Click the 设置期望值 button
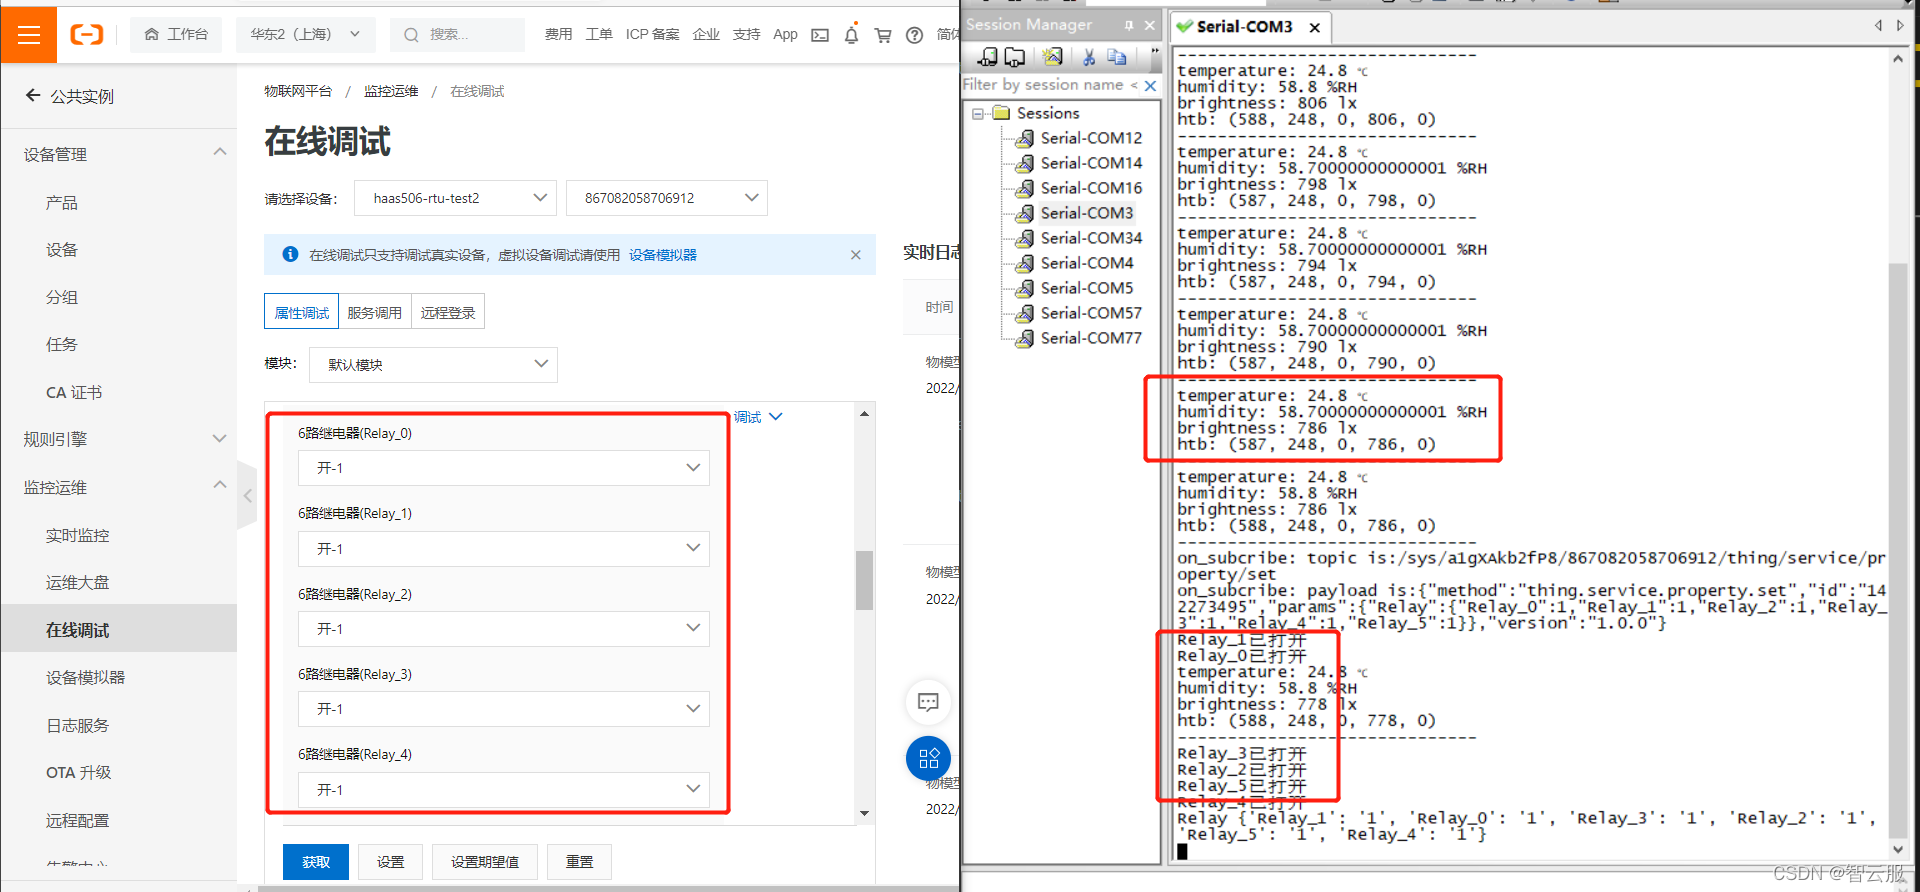This screenshot has height=892, width=1920. 485,862
